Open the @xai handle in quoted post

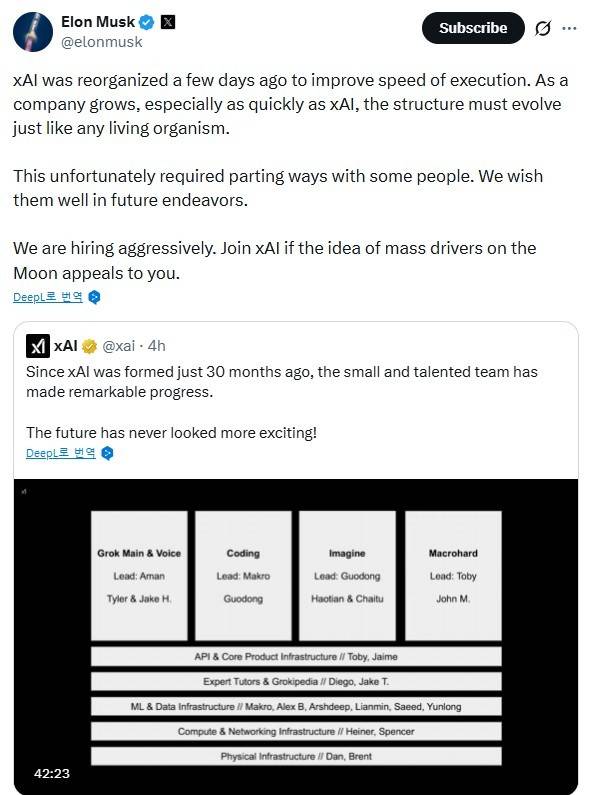tap(119, 346)
